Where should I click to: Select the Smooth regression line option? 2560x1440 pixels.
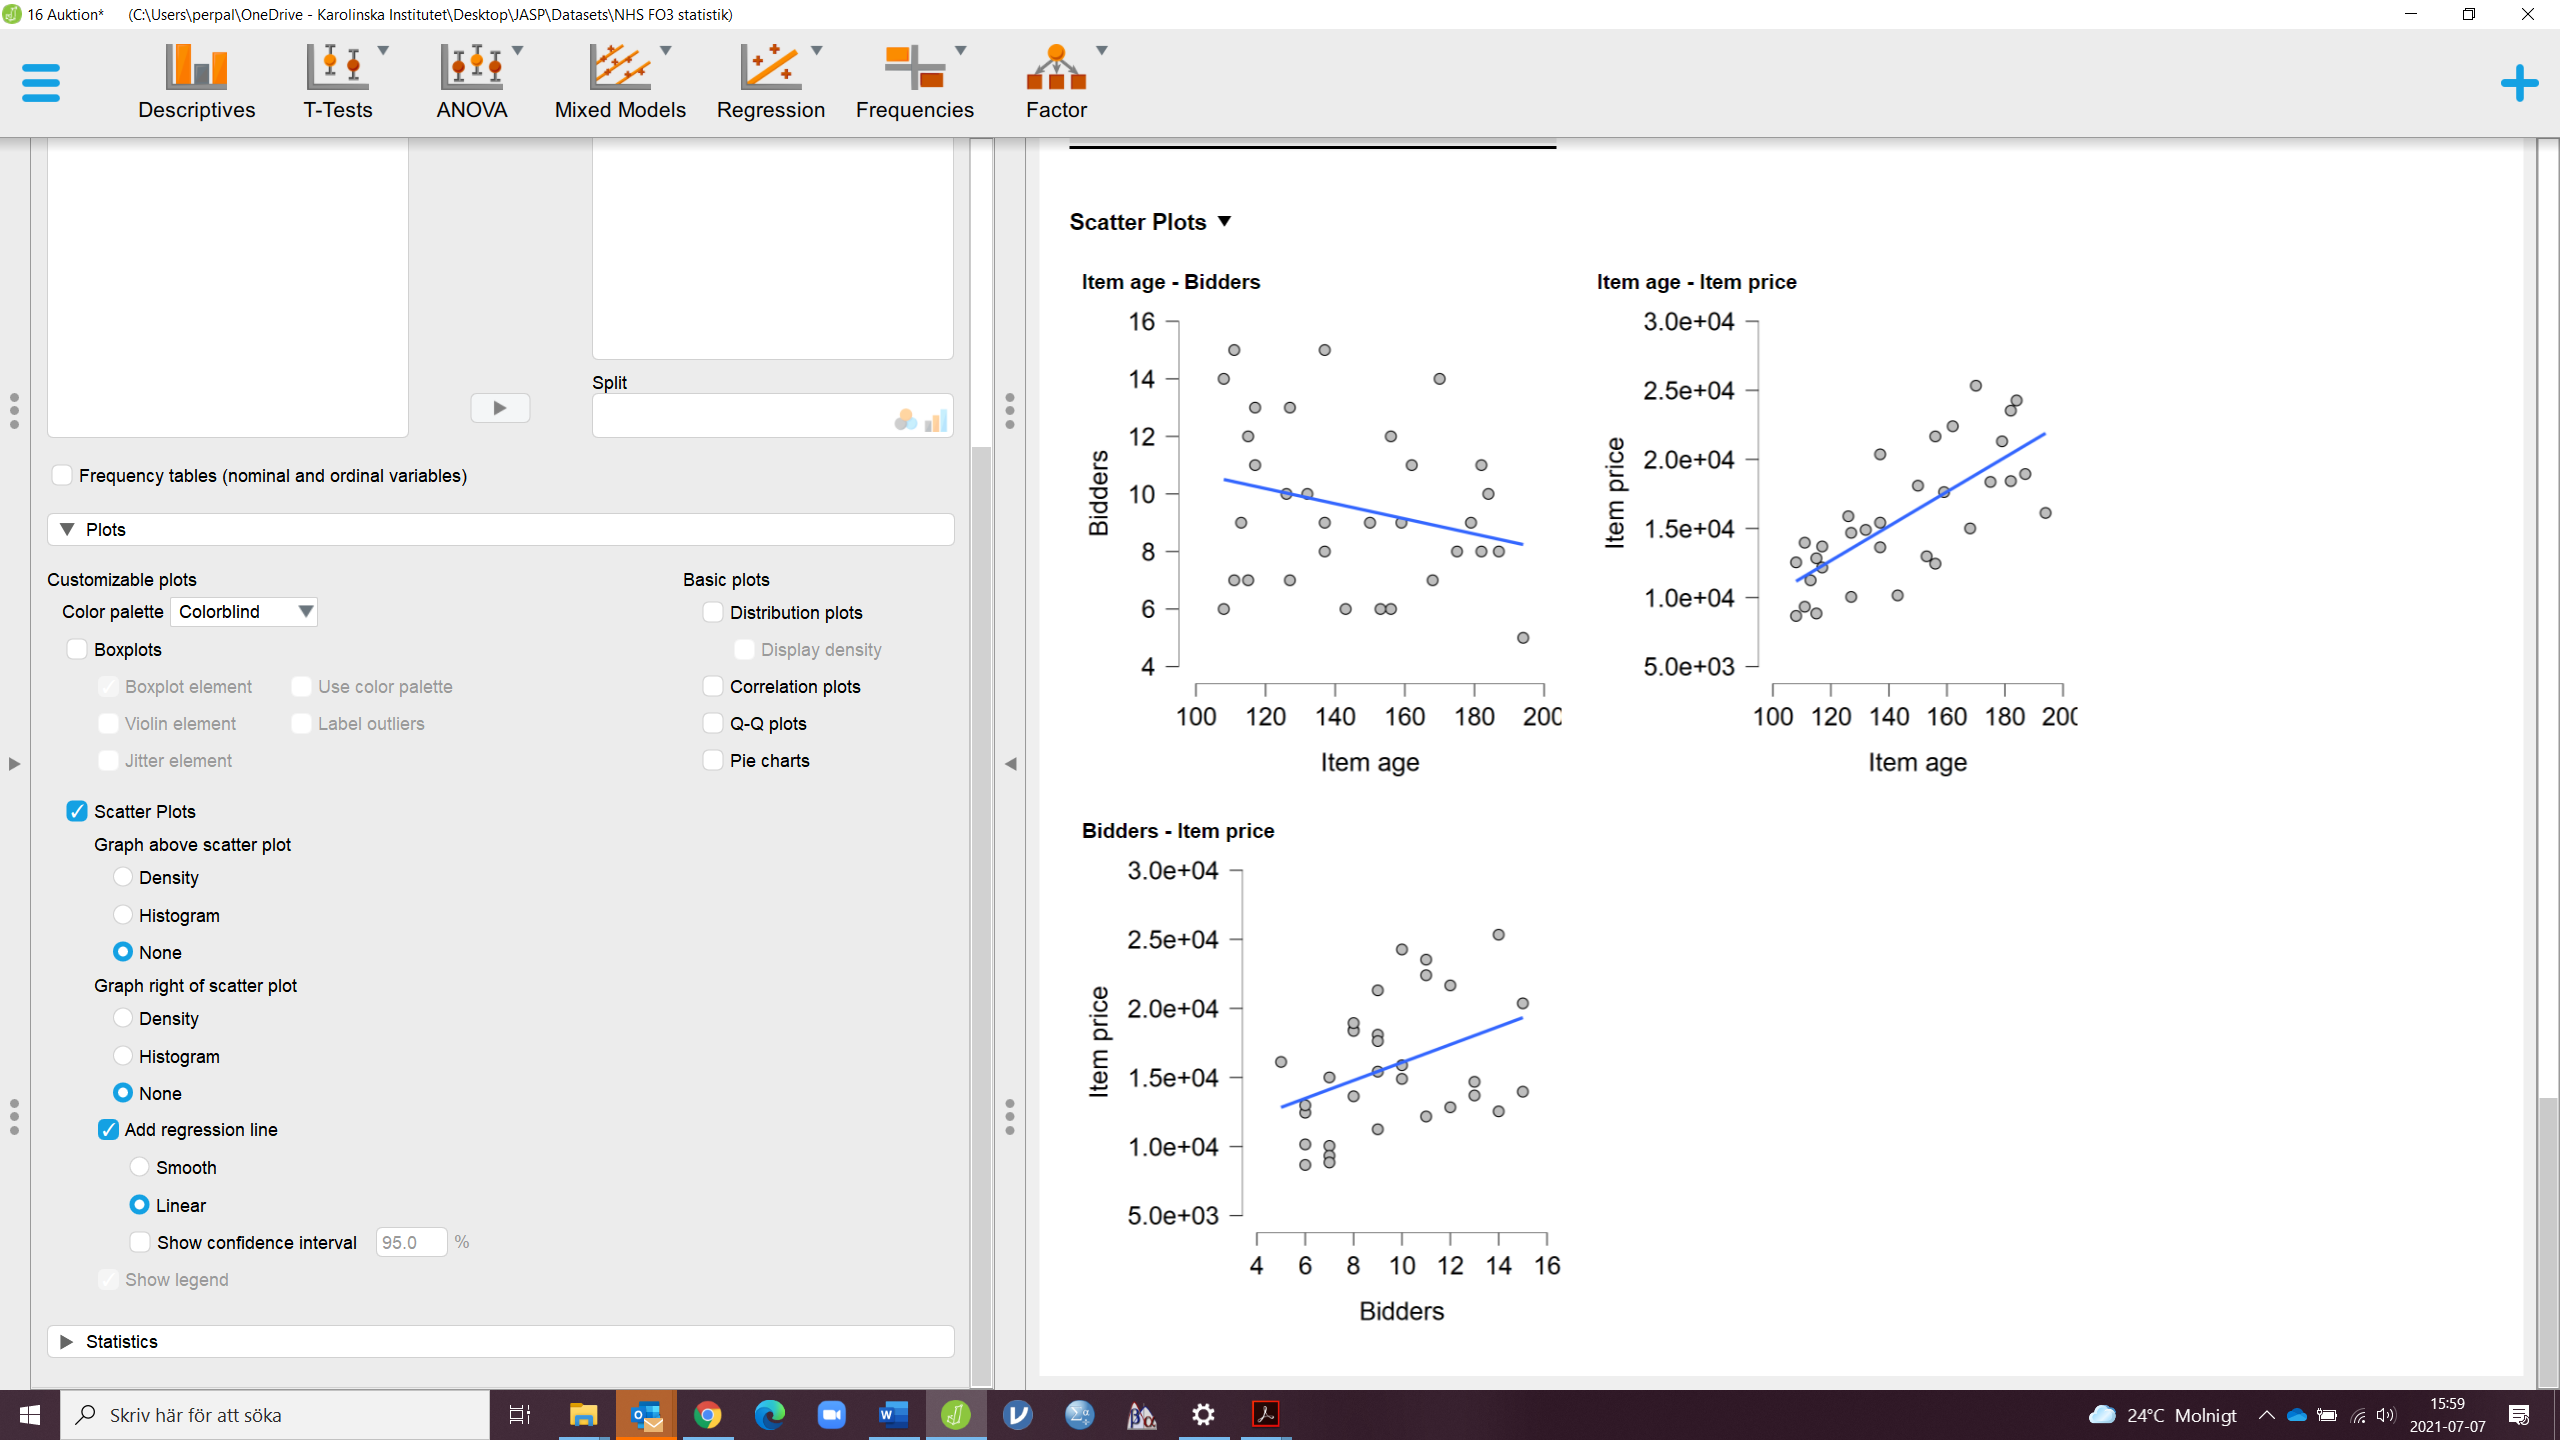coord(139,1167)
